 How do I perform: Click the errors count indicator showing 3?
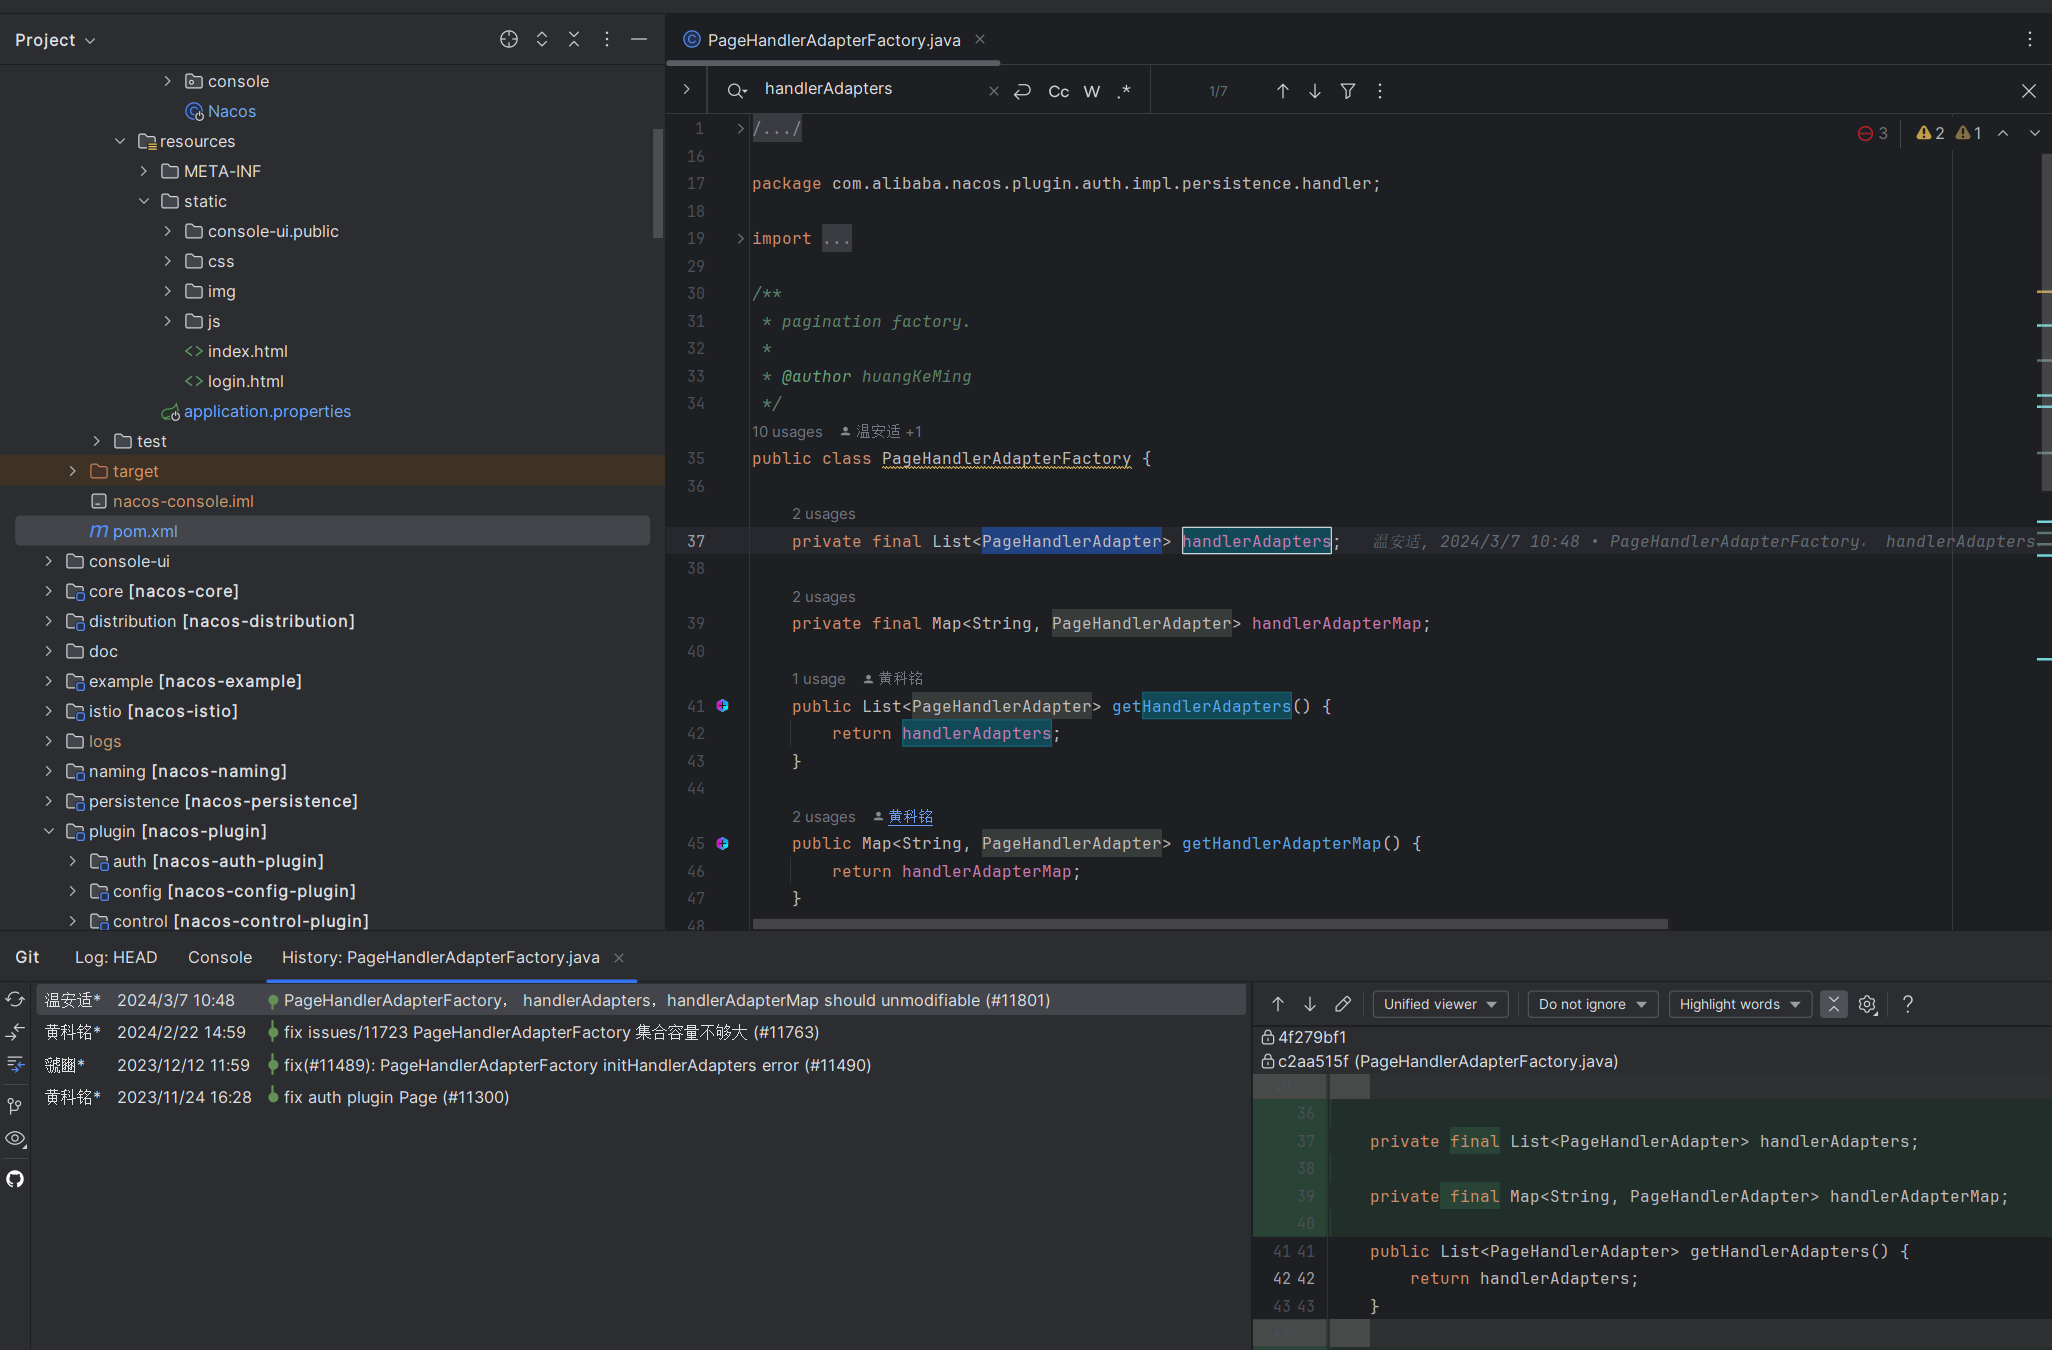point(1873,133)
